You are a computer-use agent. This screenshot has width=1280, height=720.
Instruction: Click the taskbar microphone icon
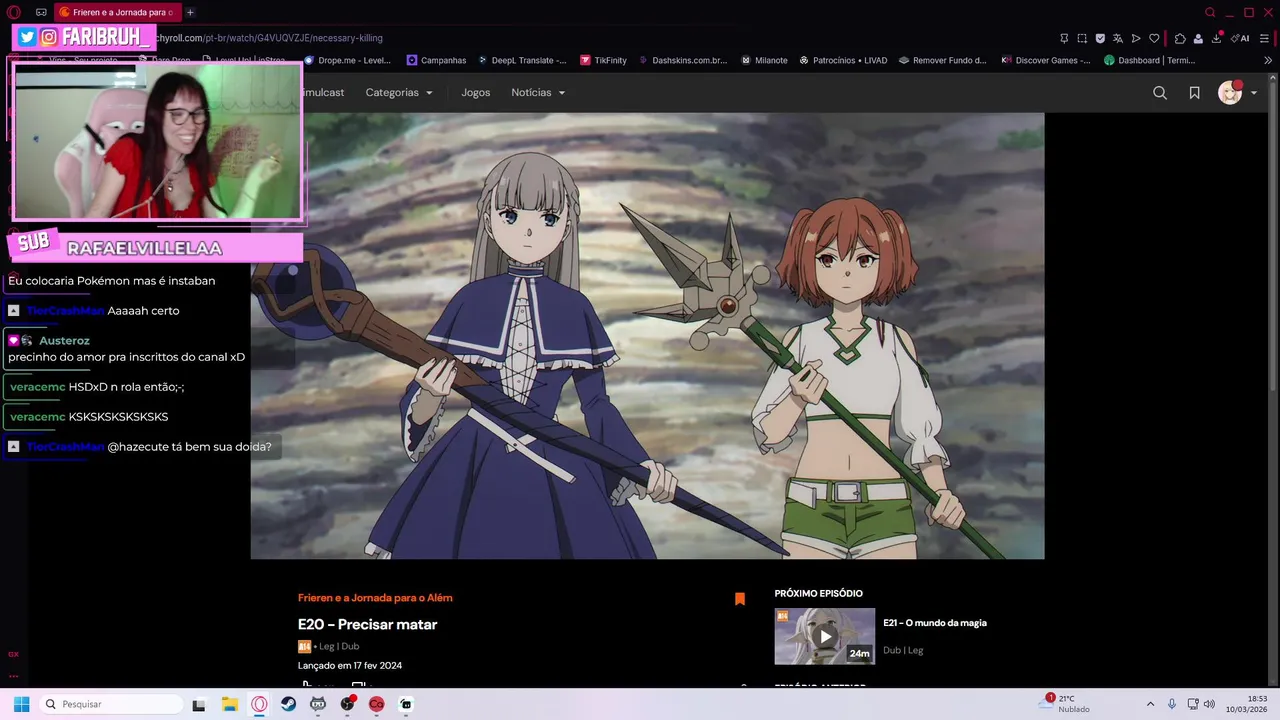point(1172,704)
